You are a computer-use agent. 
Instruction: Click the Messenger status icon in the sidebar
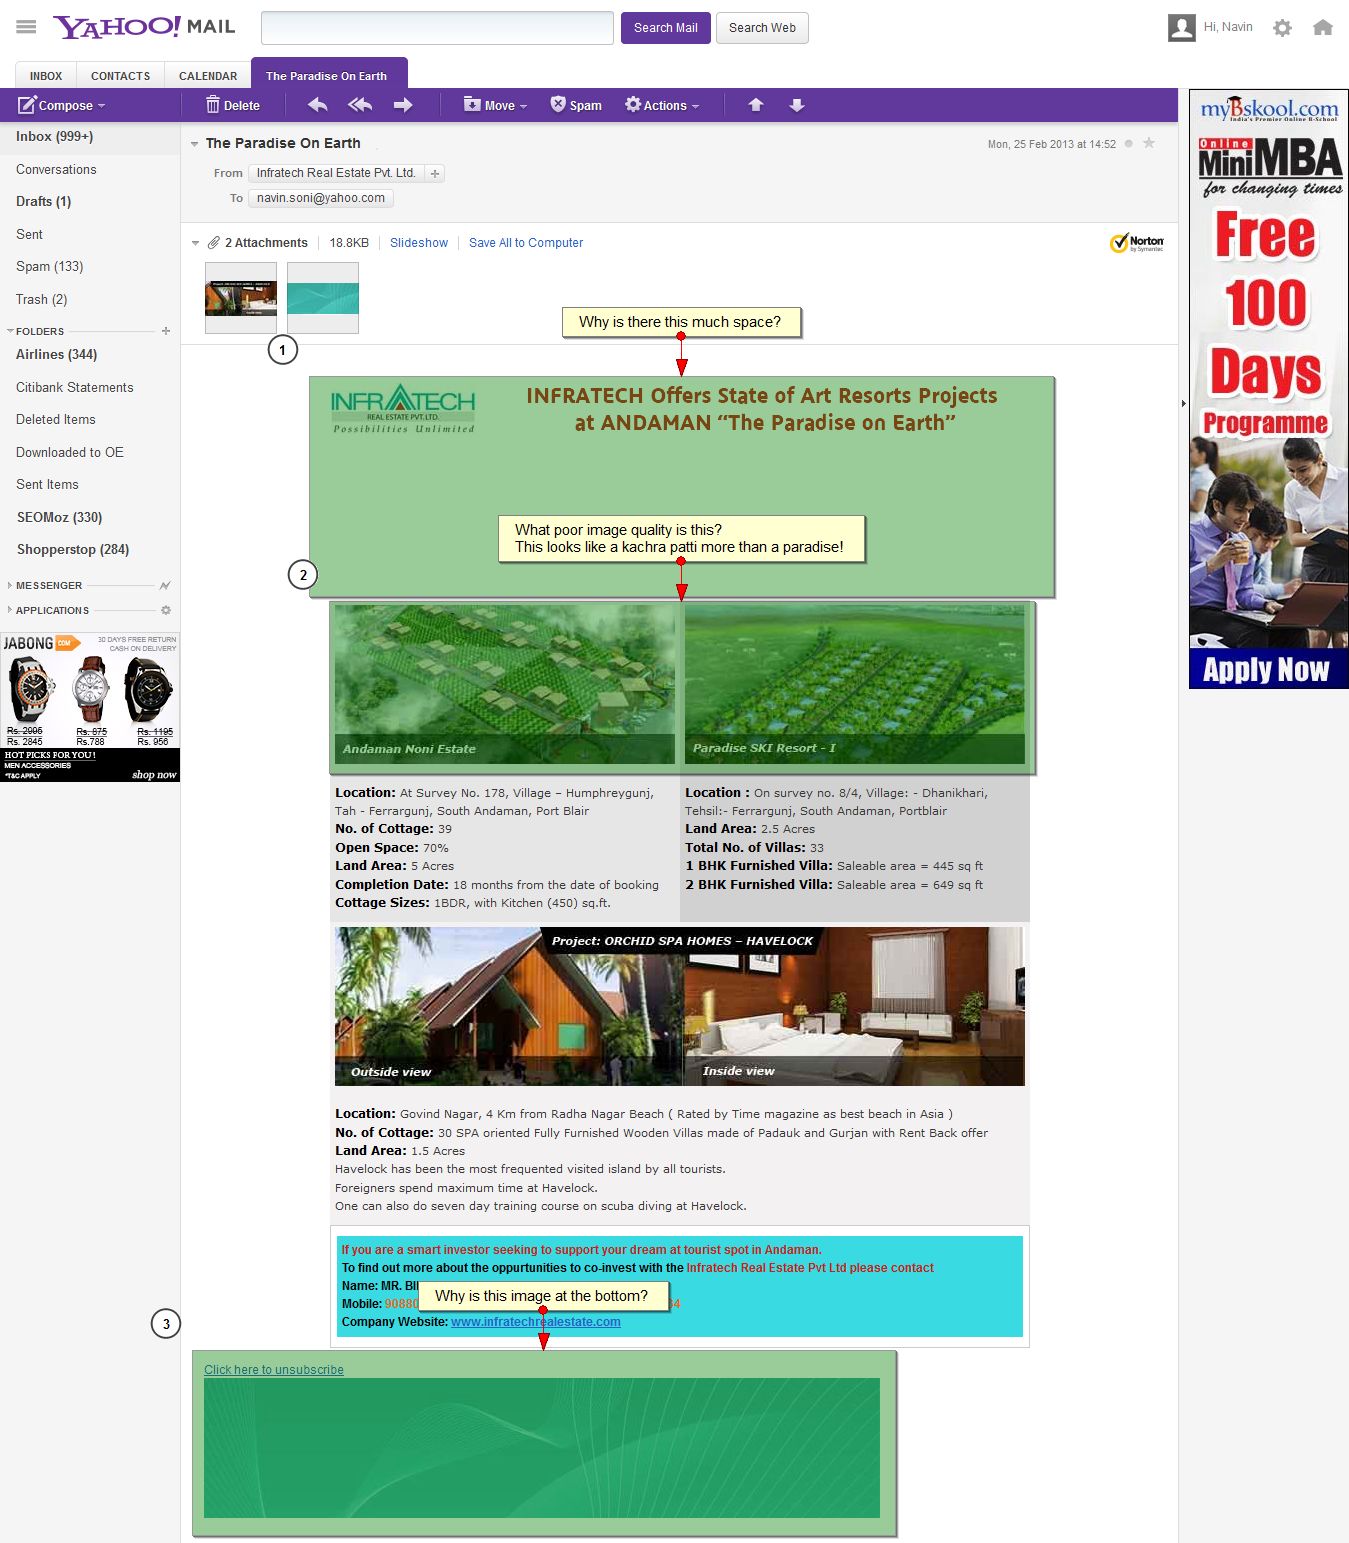coord(165,585)
